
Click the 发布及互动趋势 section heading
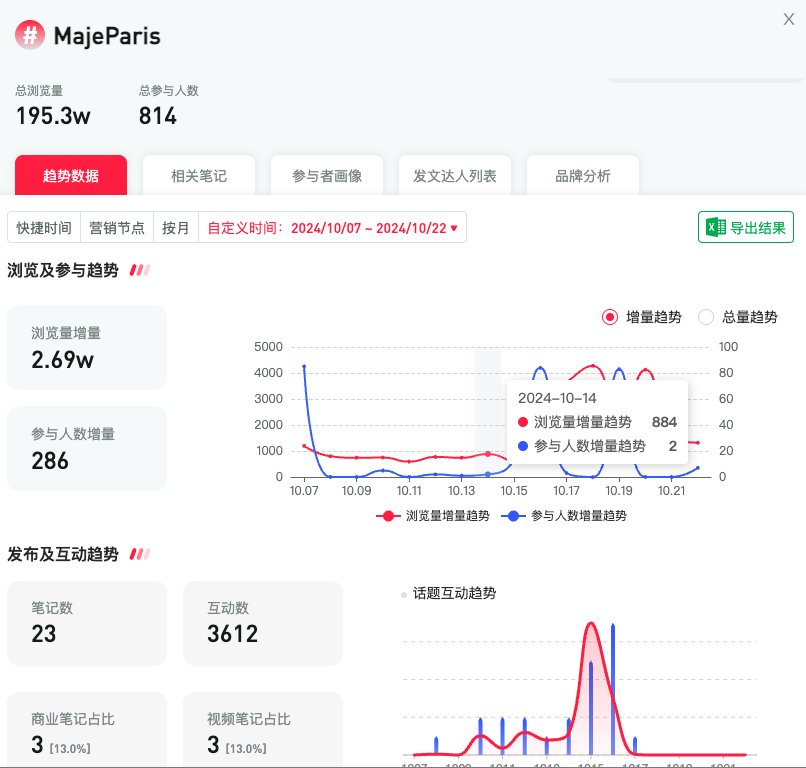tap(63, 554)
